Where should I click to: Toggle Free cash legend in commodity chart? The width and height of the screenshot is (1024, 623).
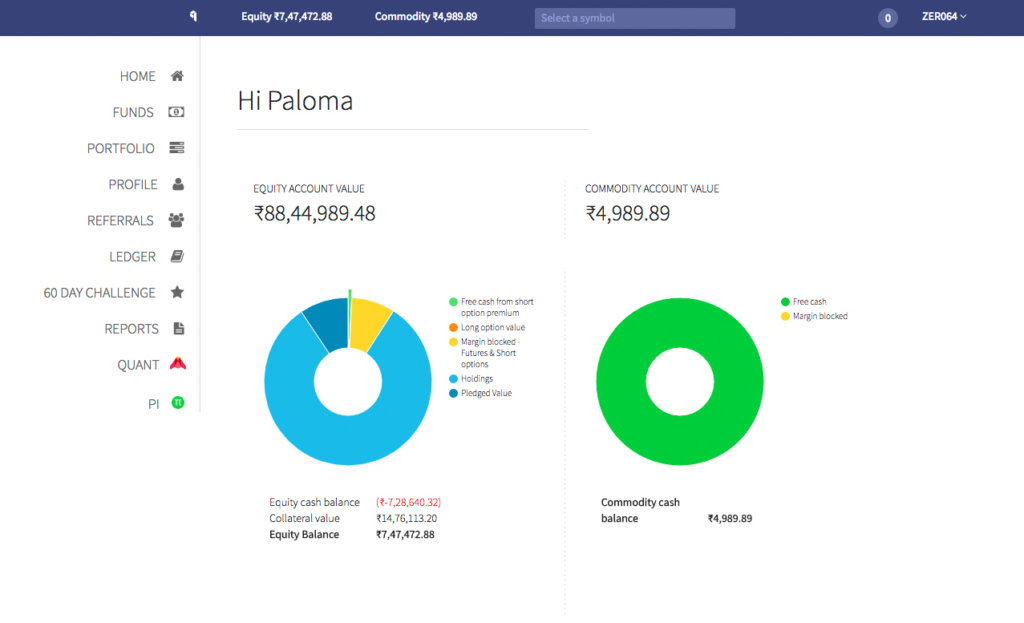[809, 302]
